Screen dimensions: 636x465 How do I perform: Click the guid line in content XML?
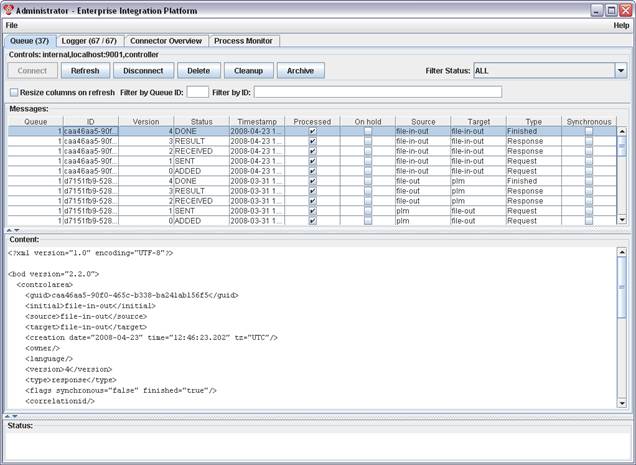[132, 295]
